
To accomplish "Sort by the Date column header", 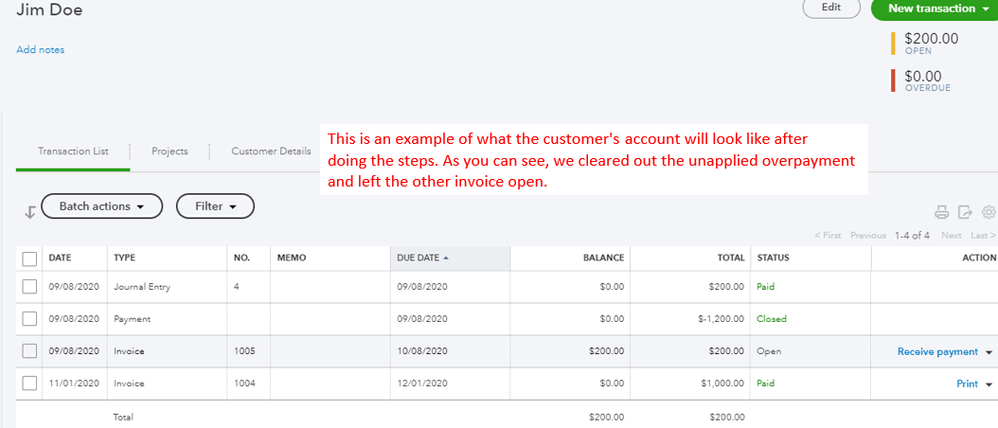I will coord(60,258).
